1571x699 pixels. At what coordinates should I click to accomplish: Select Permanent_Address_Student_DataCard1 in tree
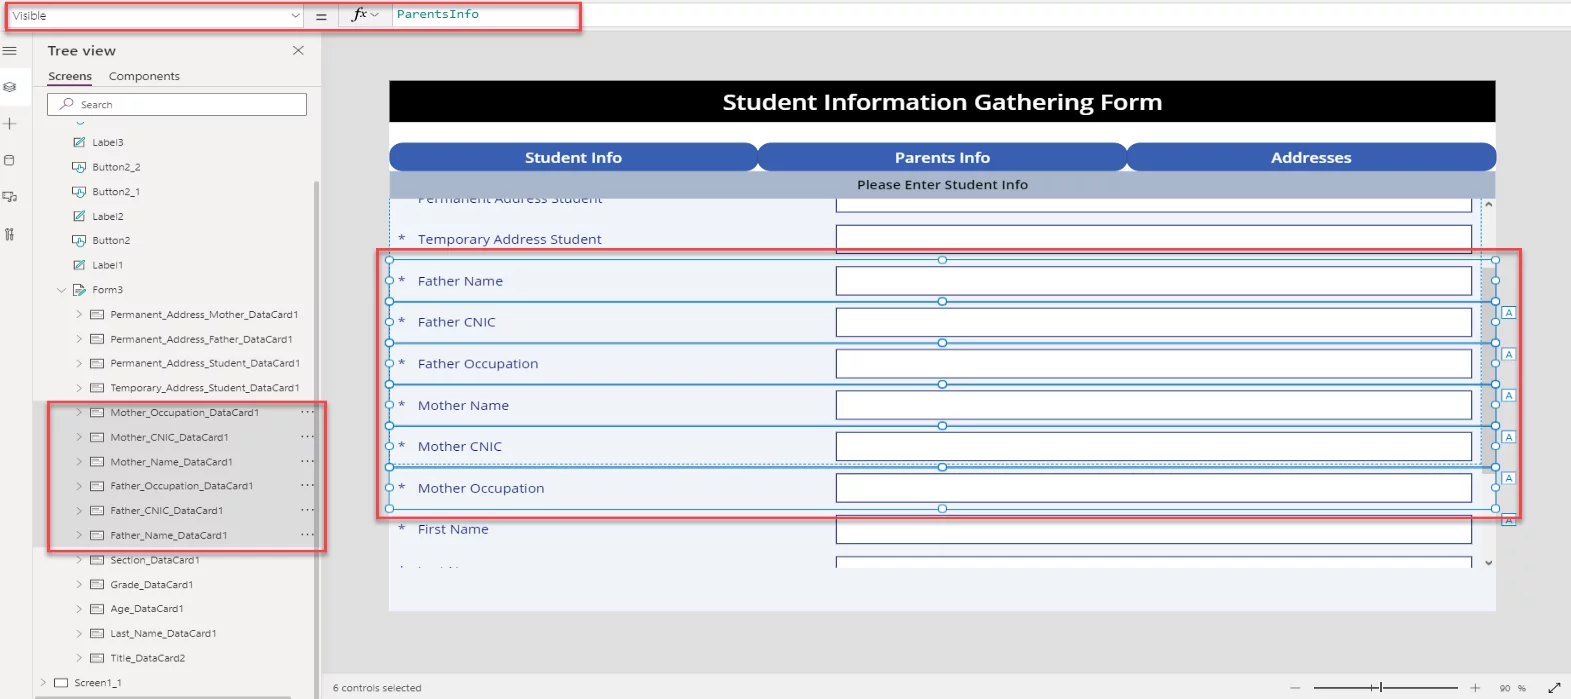pos(204,363)
